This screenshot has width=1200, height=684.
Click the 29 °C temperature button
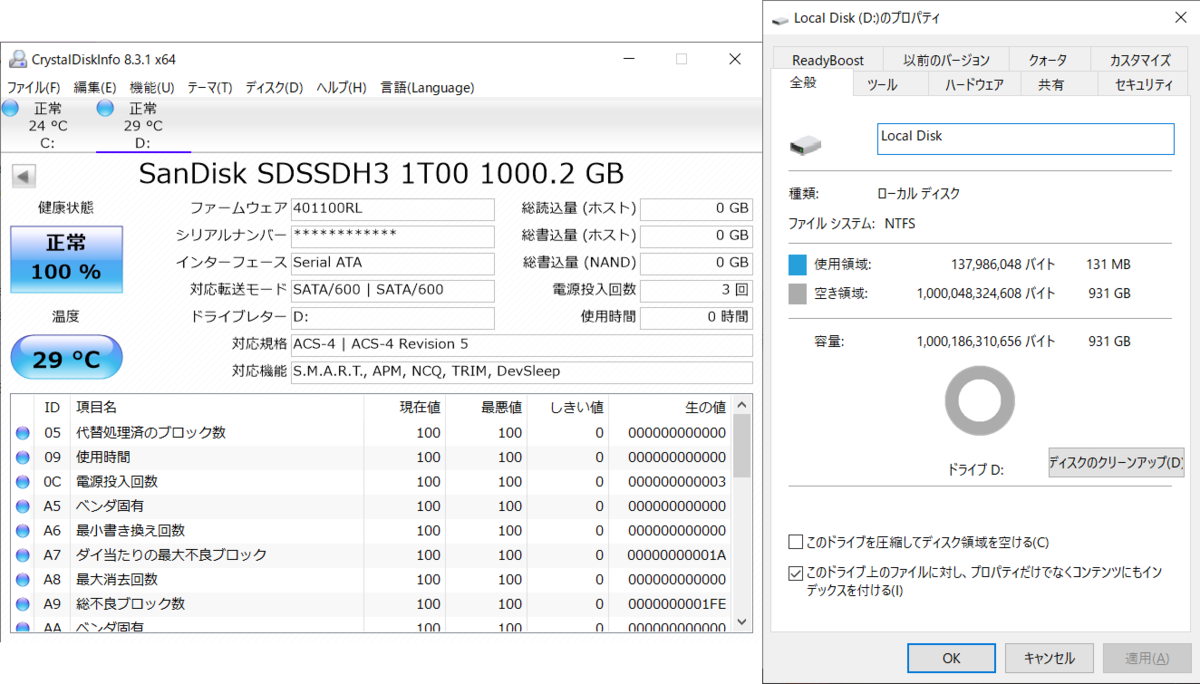coord(66,359)
